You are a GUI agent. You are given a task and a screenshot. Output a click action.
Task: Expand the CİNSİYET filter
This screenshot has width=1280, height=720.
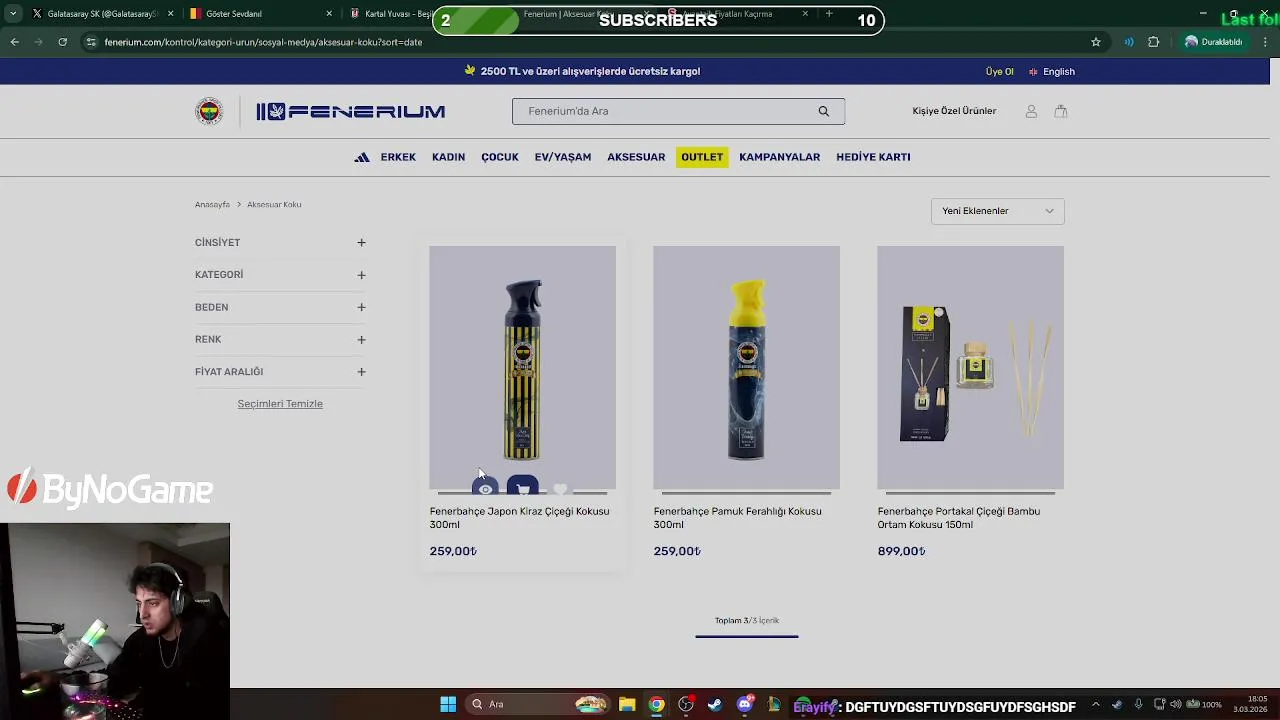(361, 243)
